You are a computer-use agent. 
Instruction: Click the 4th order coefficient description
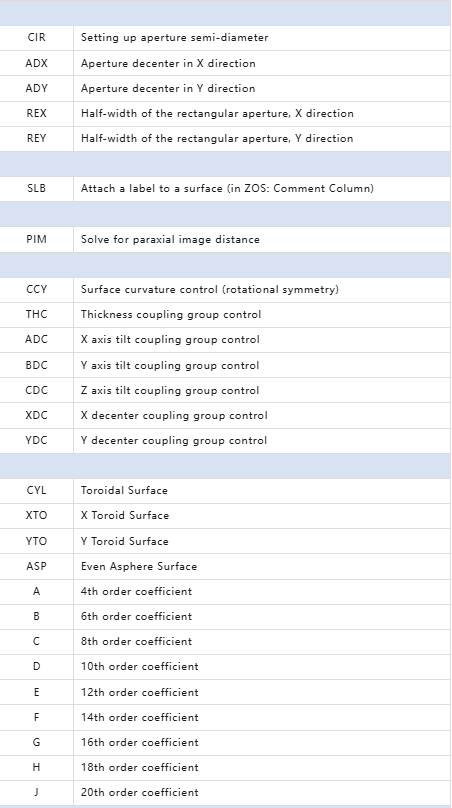(x=136, y=592)
